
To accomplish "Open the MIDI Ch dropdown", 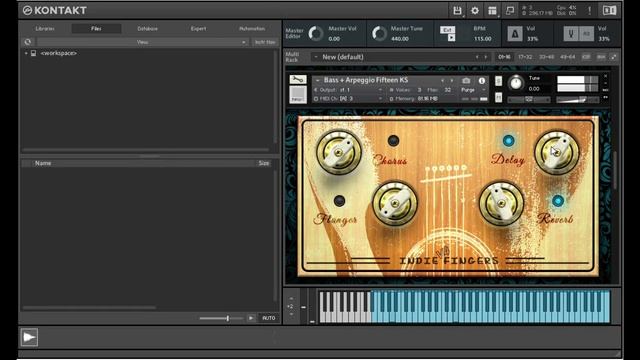I will tap(348, 99).
